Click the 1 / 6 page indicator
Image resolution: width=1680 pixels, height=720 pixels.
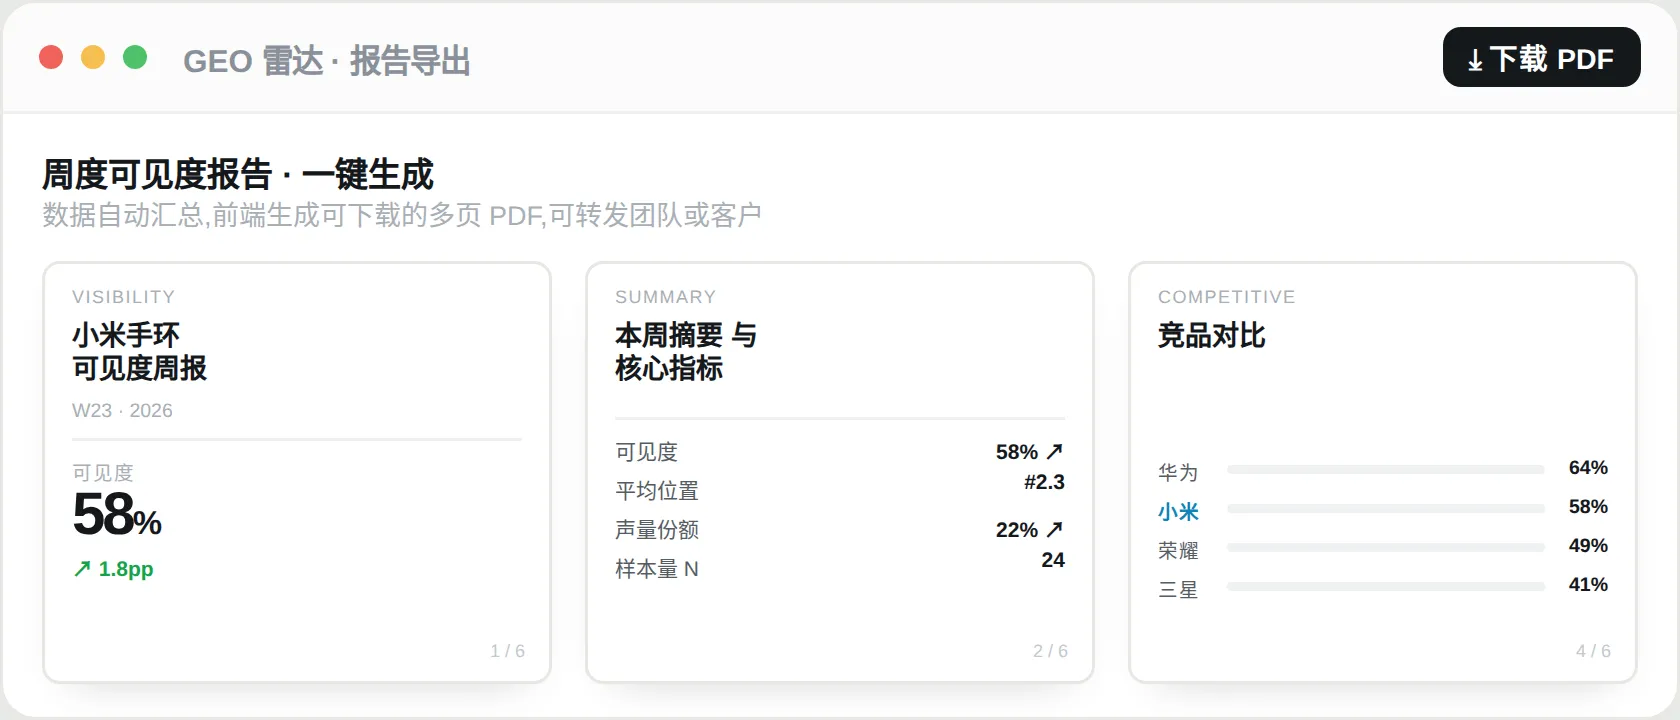click(507, 651)
